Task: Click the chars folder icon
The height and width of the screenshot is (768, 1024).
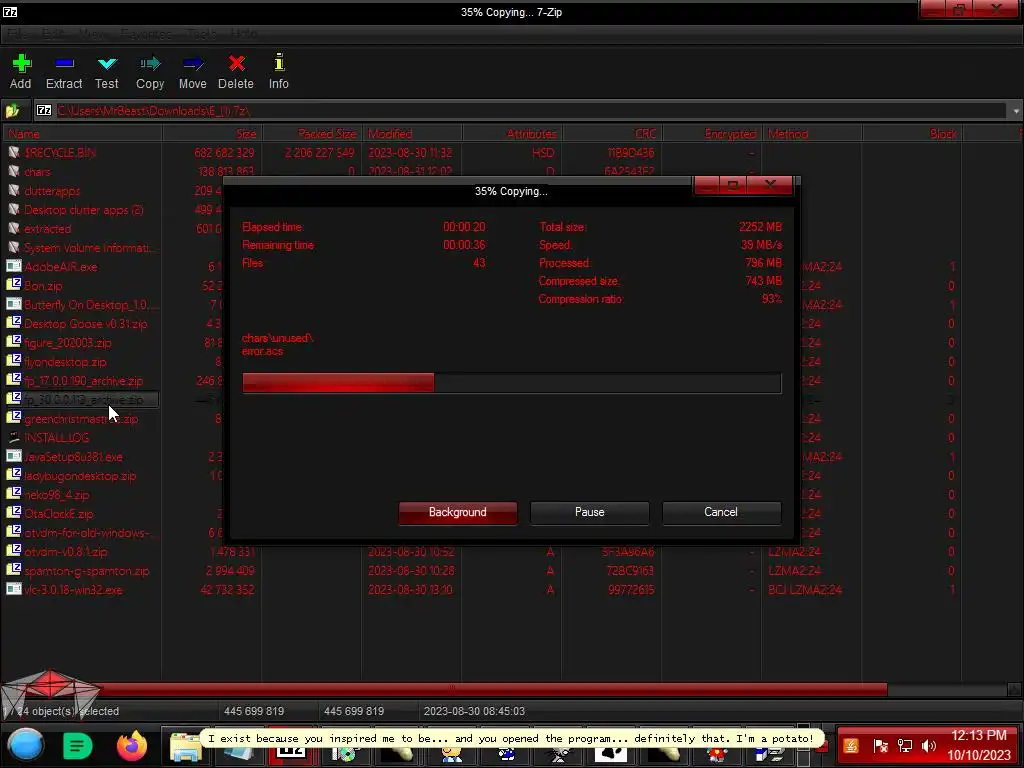Action: [x=14, y=171]
